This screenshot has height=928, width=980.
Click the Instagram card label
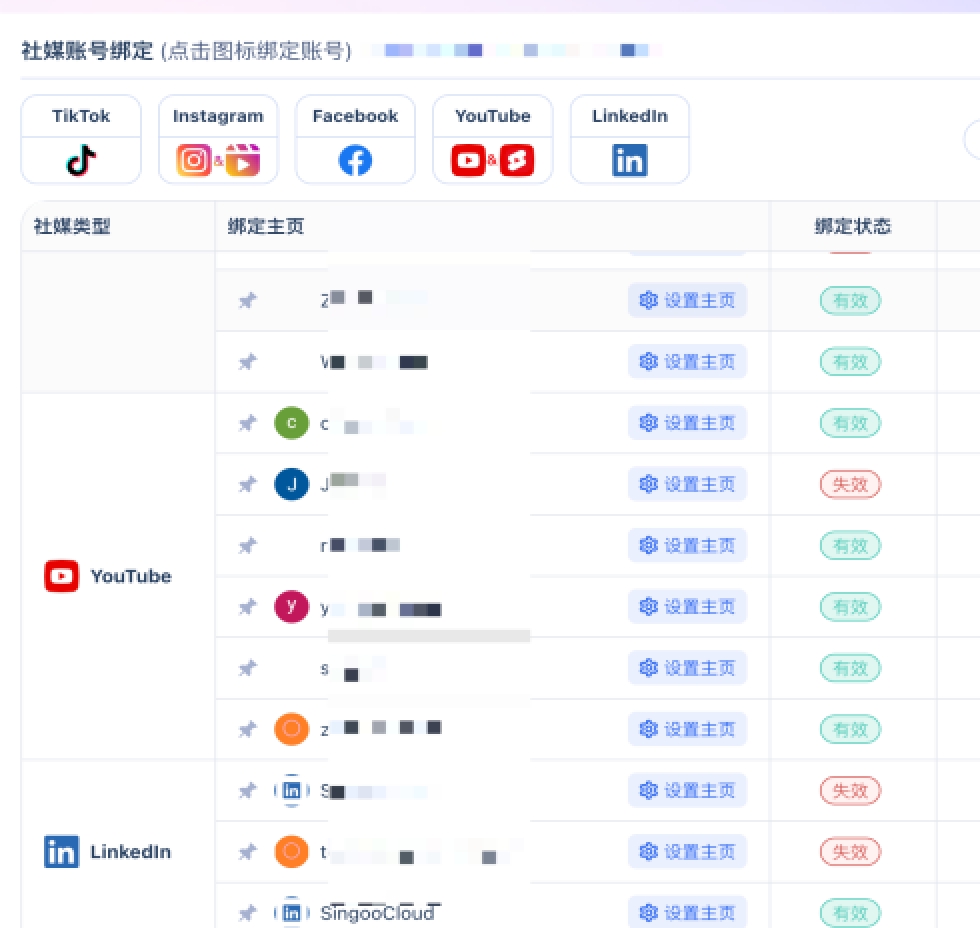pos(218,116)
